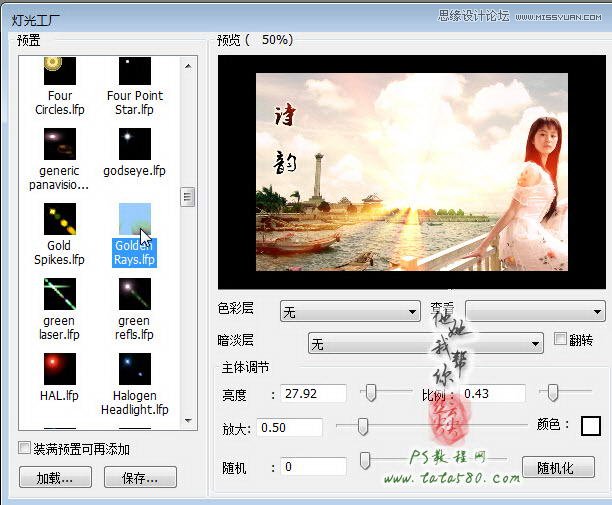
Task: Click the 放大 zoom slider handle
Action: click(363, 427)
